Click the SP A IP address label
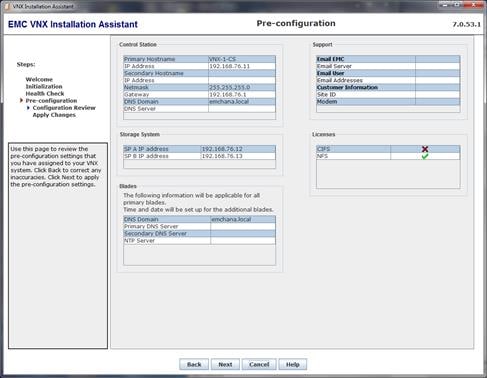Image resolution: width=487 pixels, height=378 pixels. pos(146,149)
